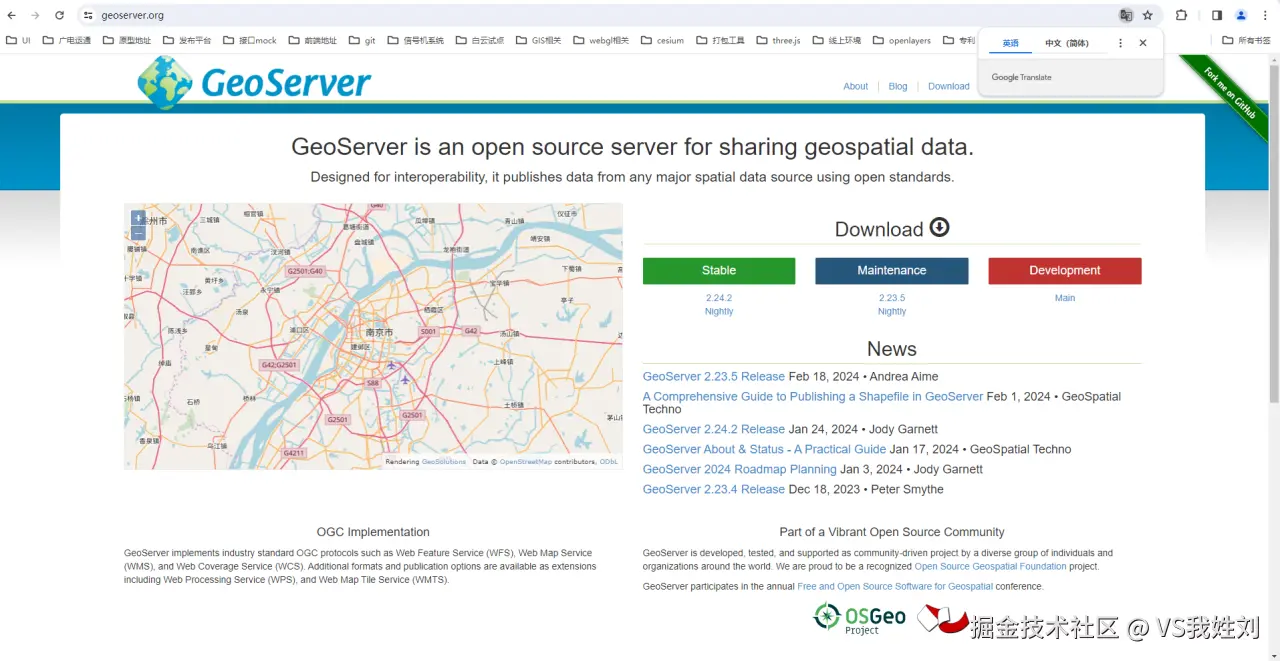Open the Main link under Development
This screenshot has height=661, width=1280.
pyautogui.click(x=1065, y=298)
